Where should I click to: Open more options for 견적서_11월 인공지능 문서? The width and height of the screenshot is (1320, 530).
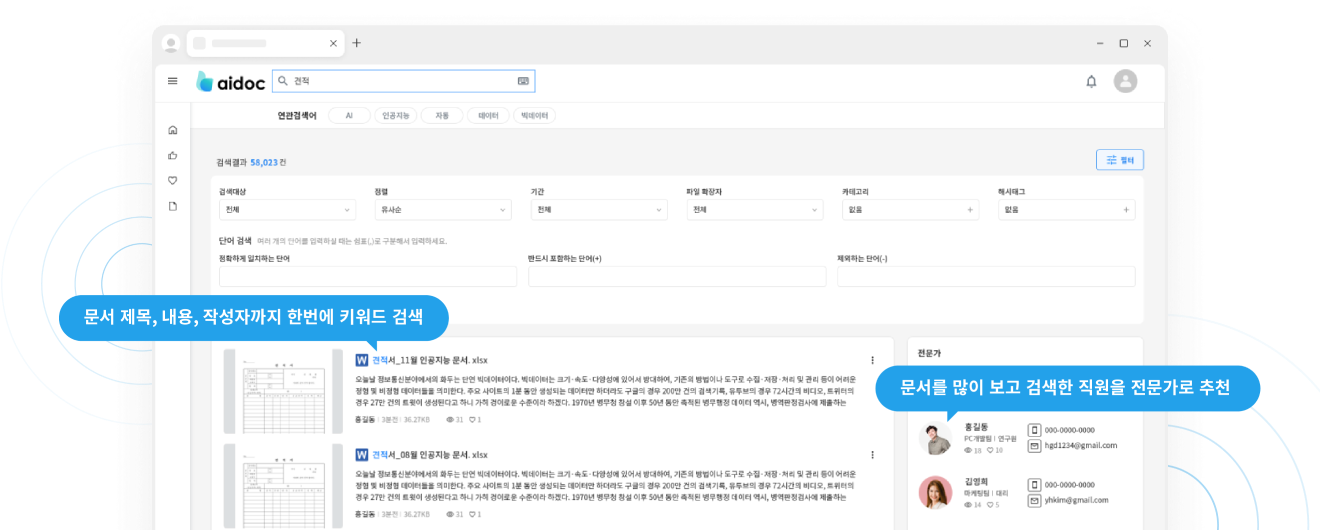pyautogui.click(x=872, y=360)
